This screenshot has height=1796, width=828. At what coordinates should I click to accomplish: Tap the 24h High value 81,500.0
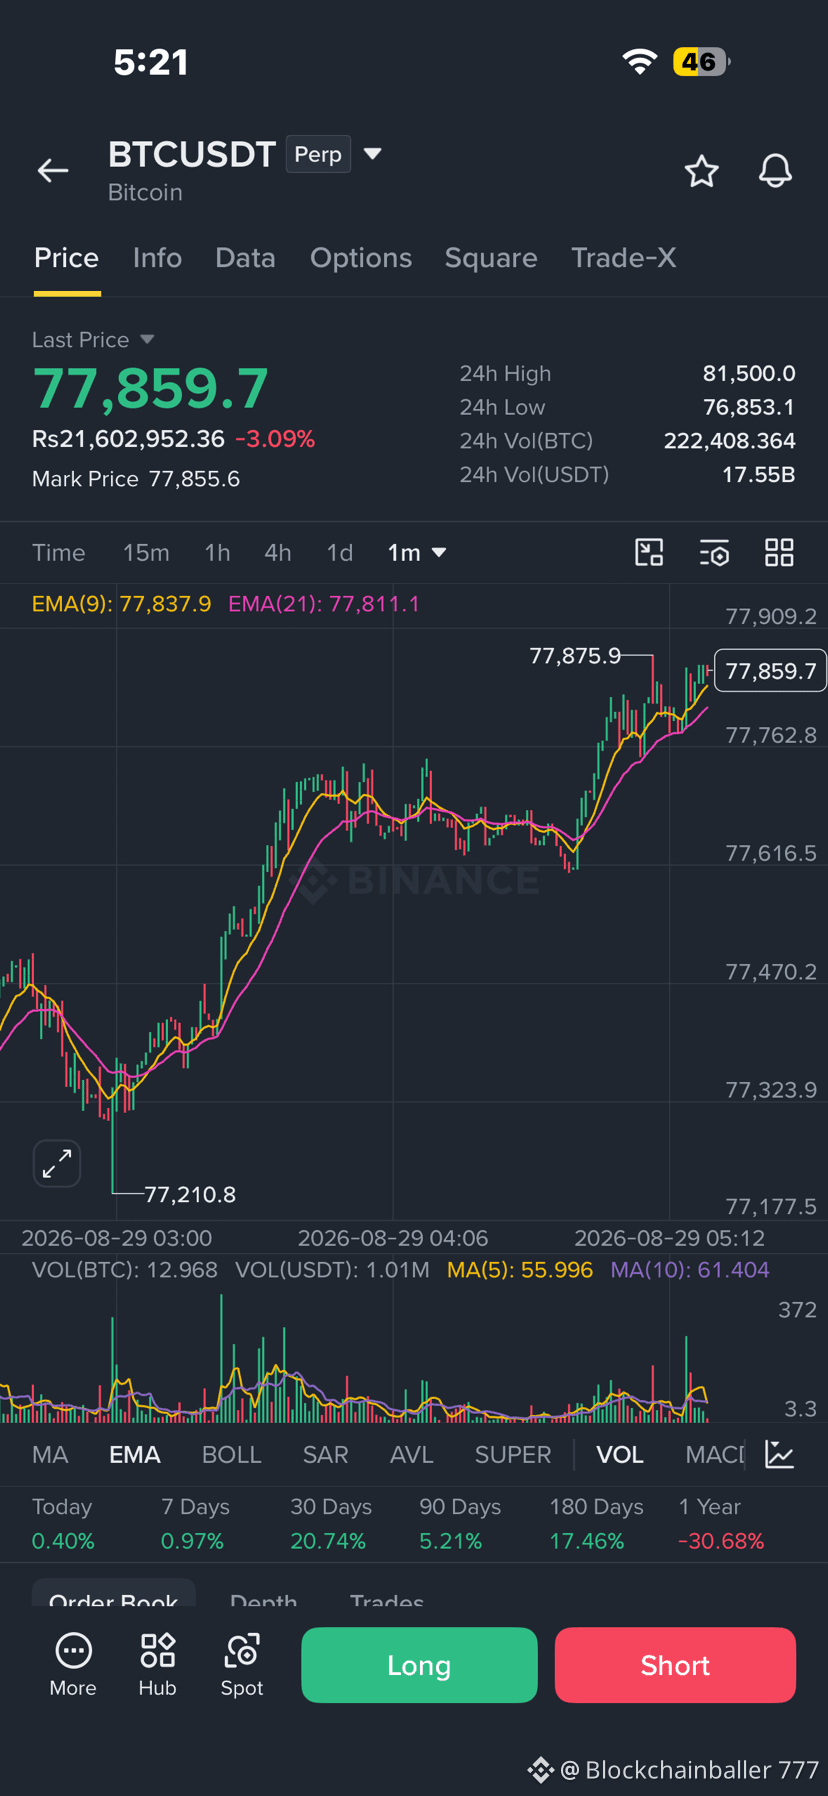pyautogui.click(x=749, y=373)
